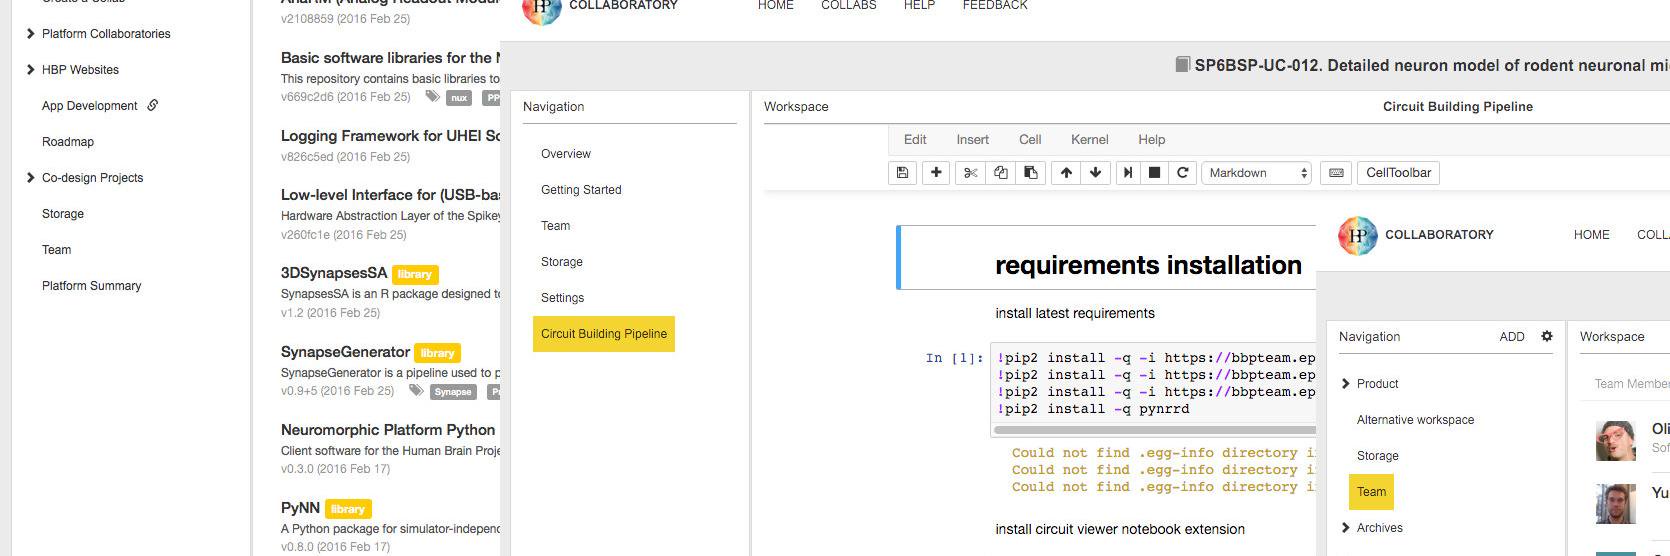Move the selected cell down

1096,173
